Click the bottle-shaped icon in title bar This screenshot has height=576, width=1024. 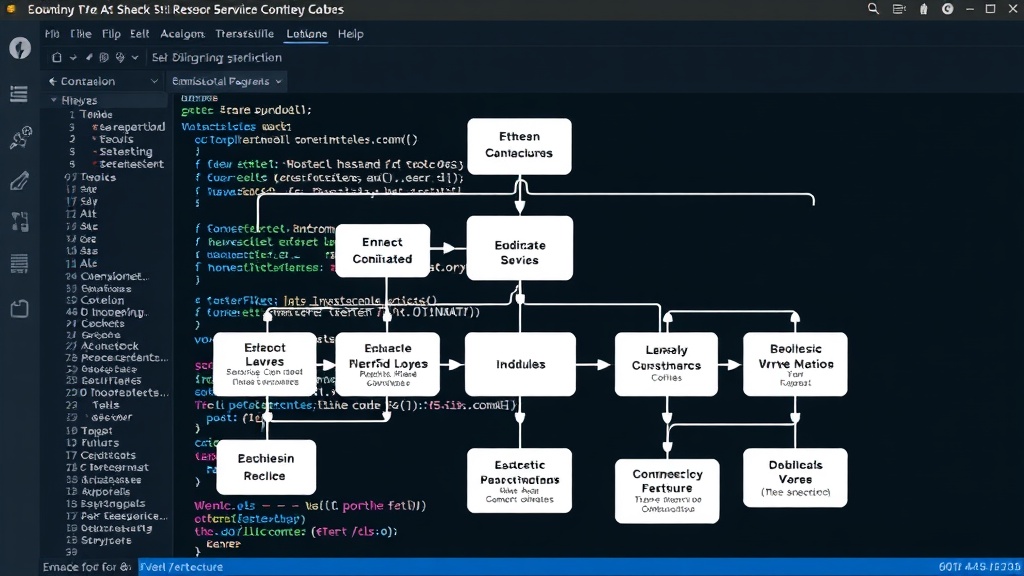click(923, 9)
